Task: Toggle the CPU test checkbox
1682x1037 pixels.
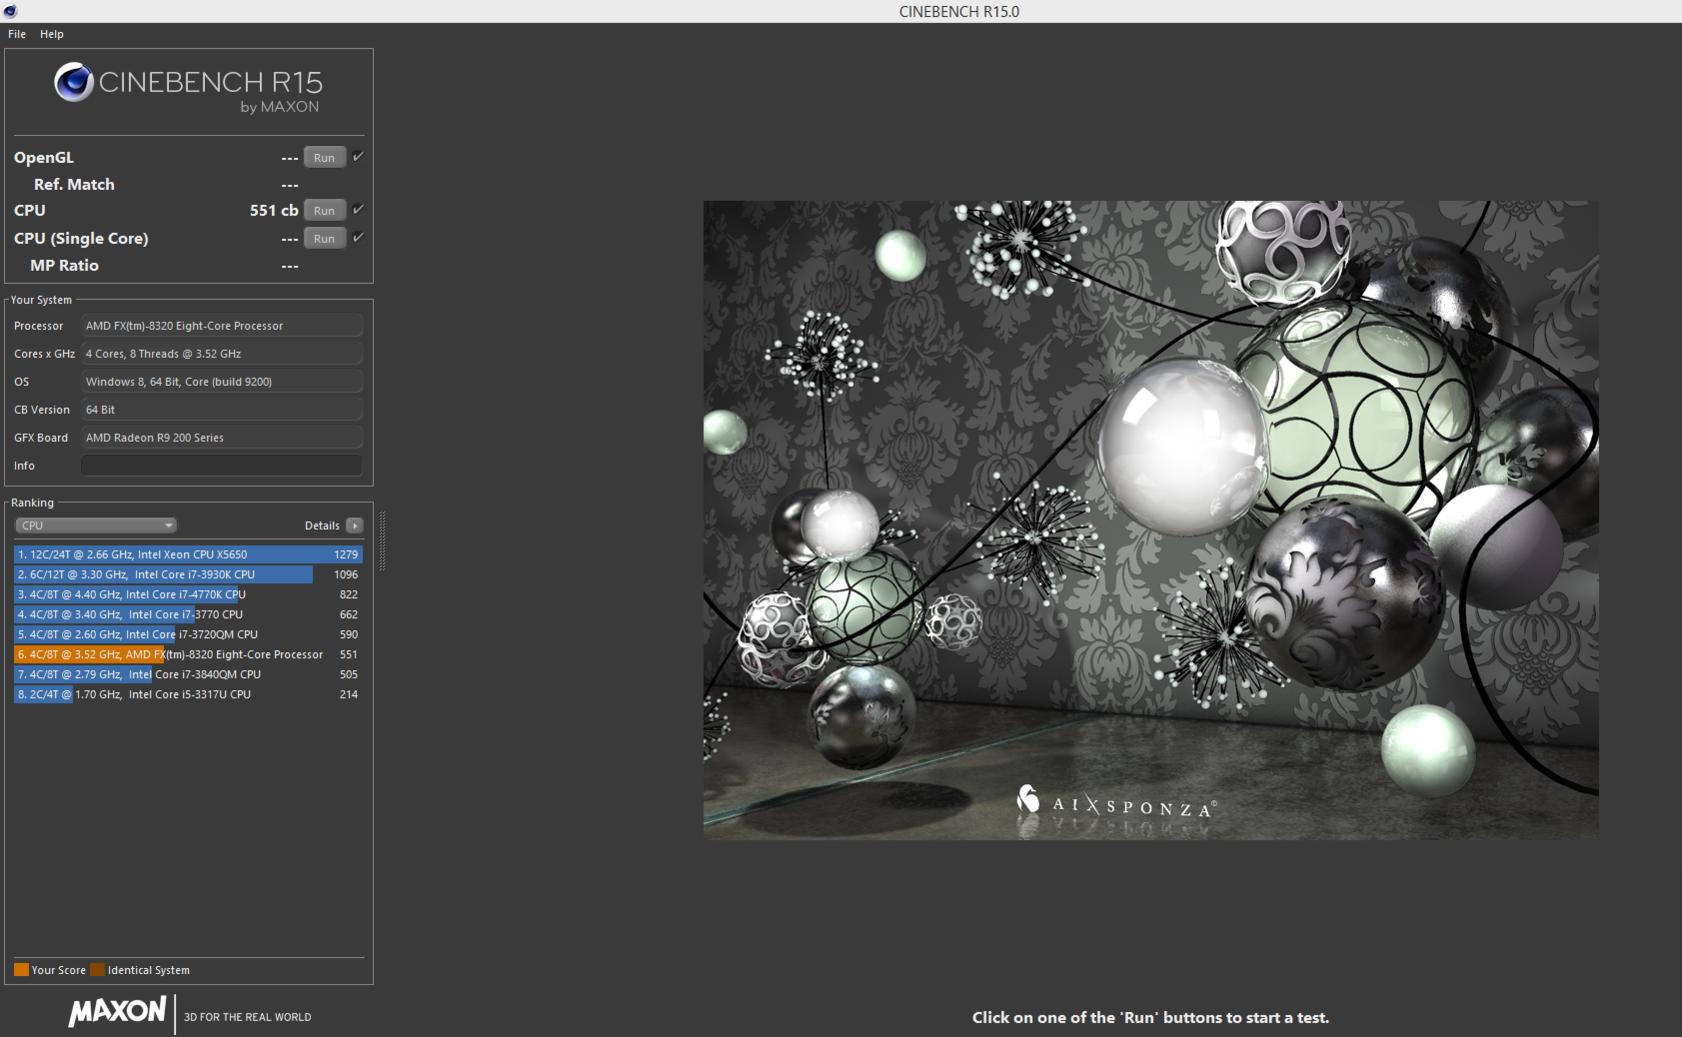Action: 358,209
